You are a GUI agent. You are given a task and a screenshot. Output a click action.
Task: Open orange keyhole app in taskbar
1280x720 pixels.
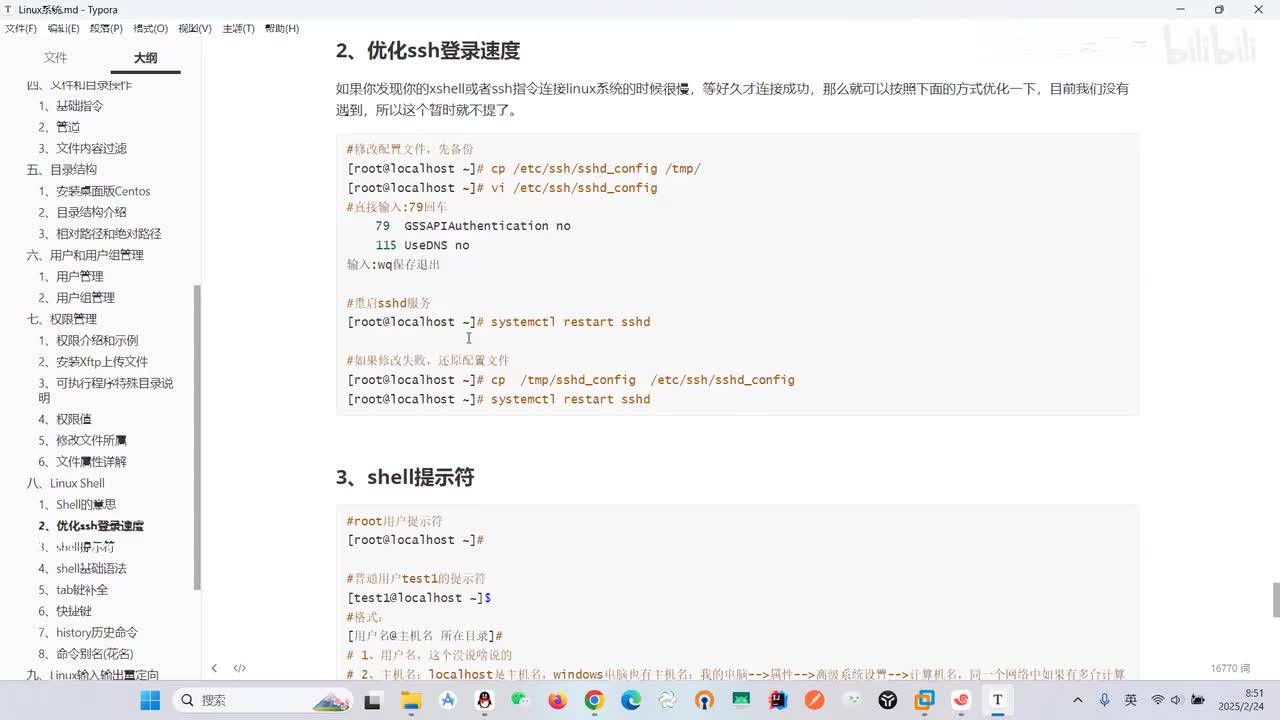pyautogui.click(x=704, y=701)
